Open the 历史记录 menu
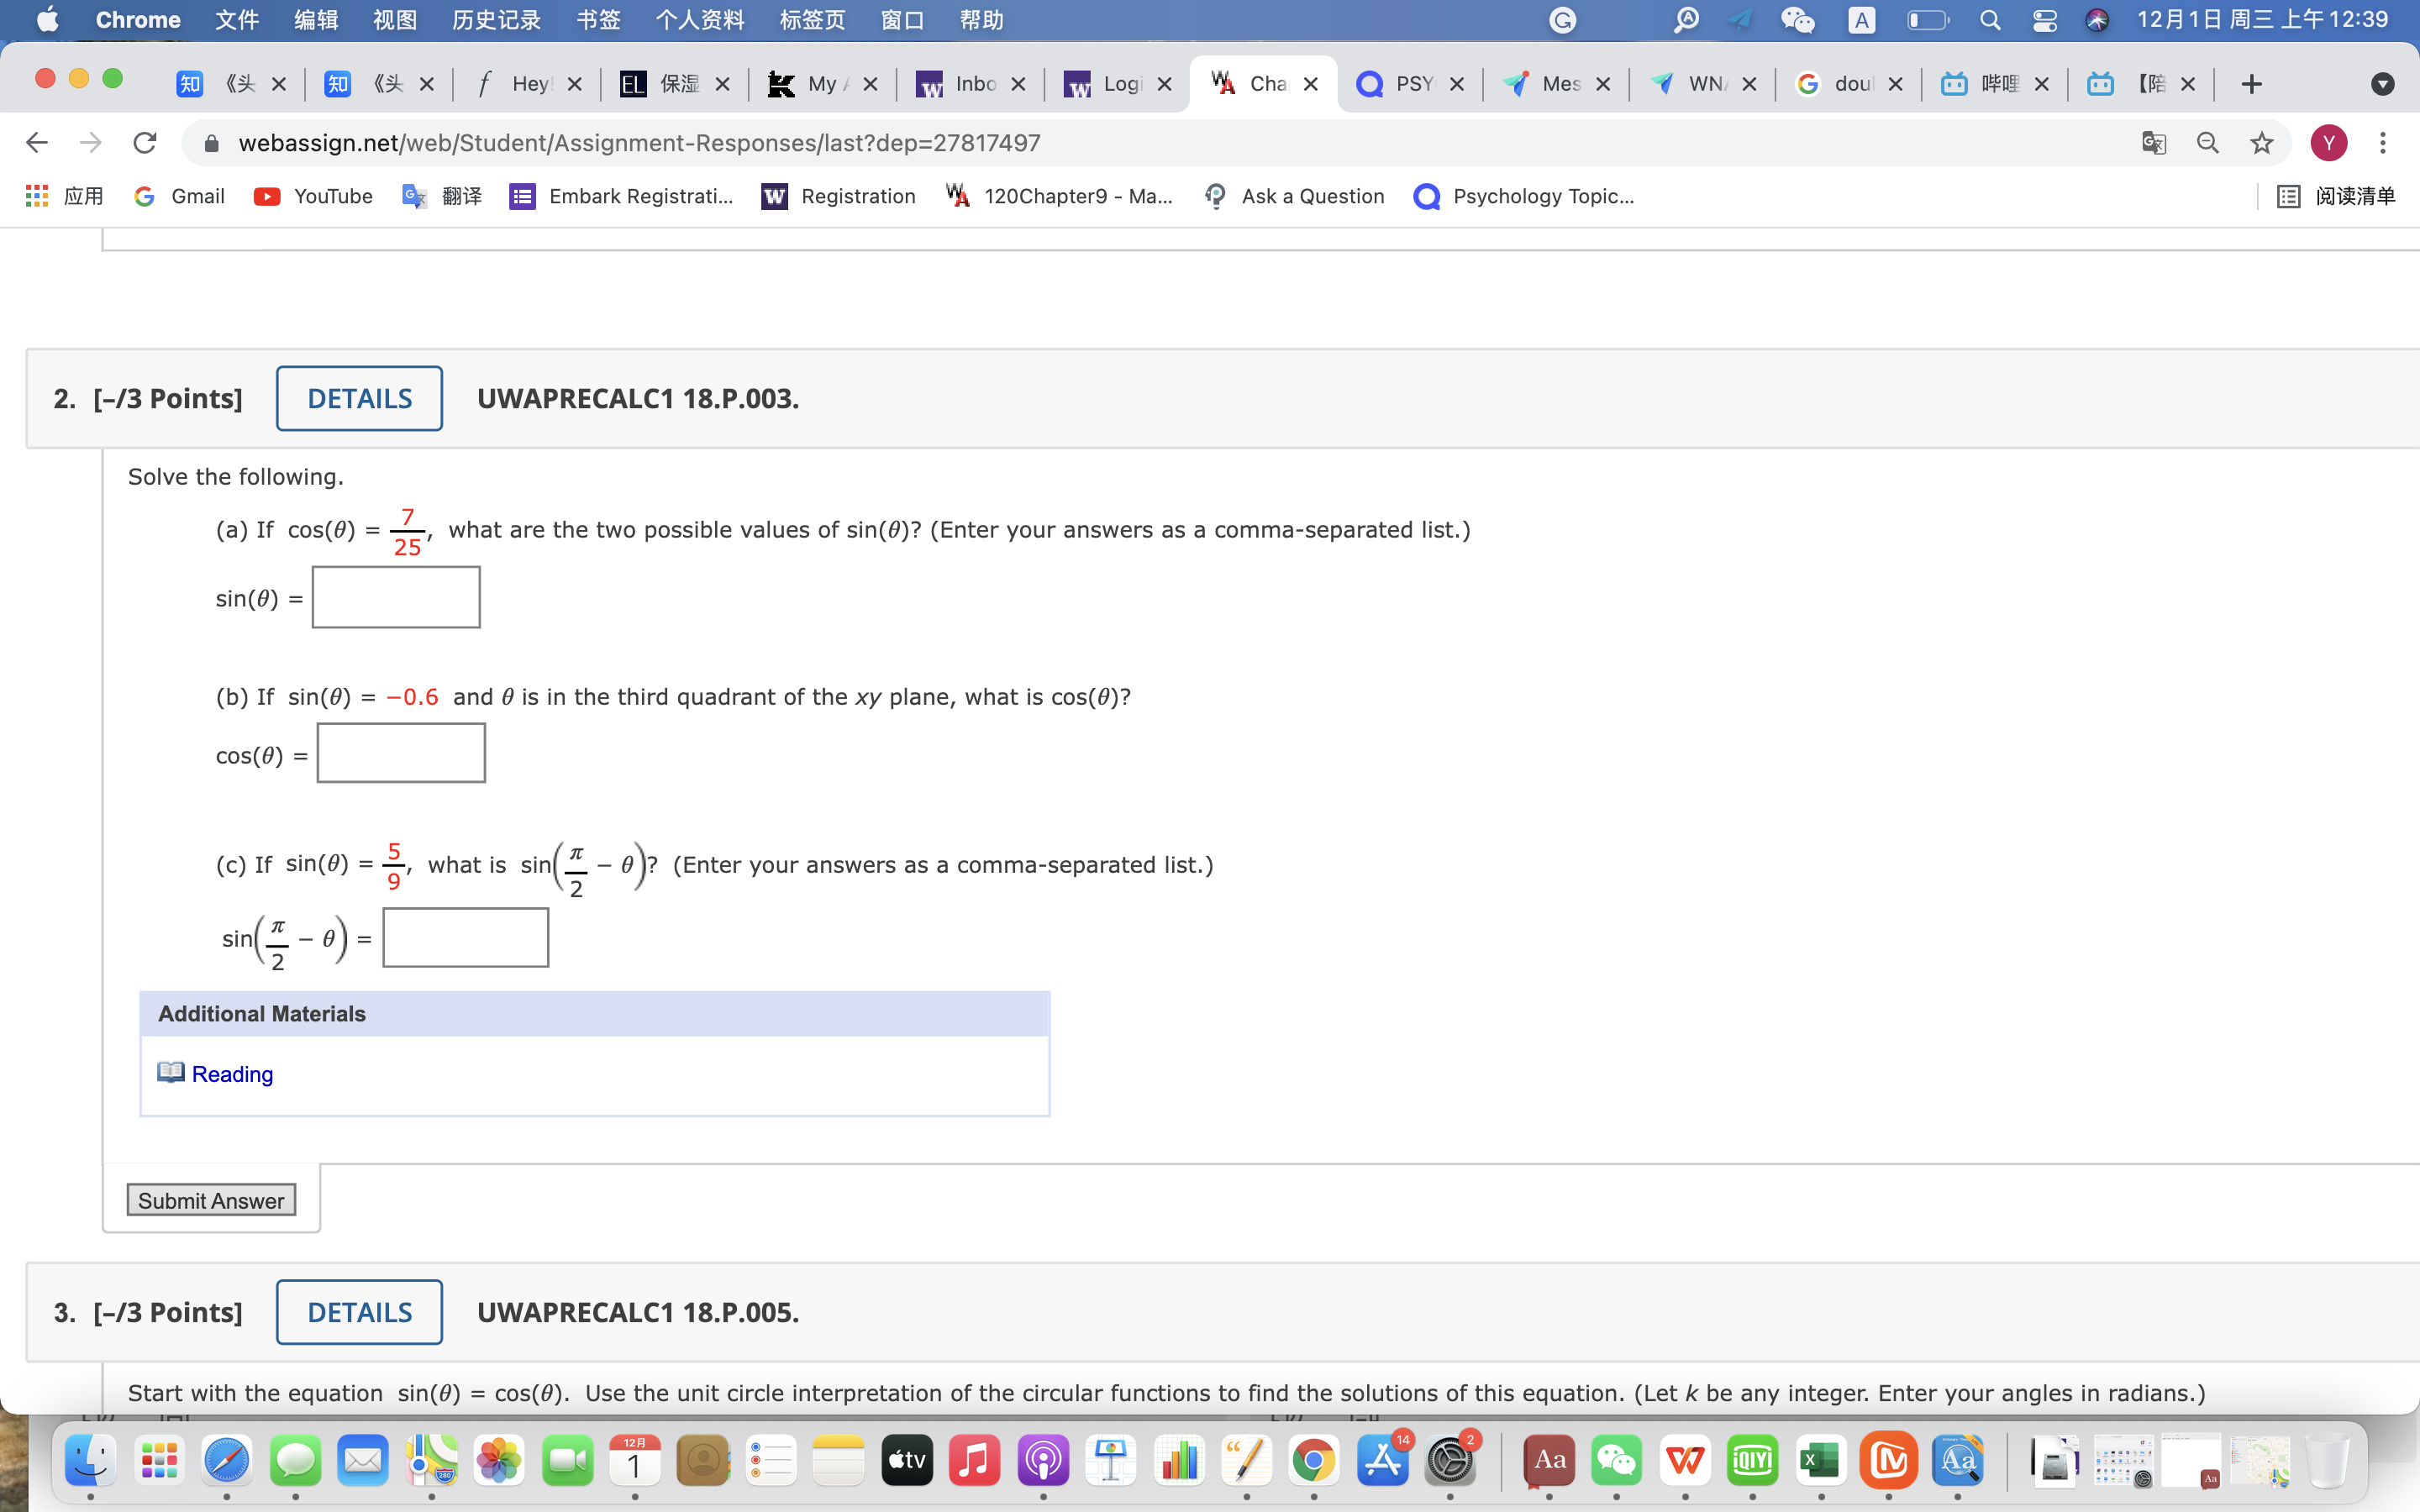Screen dimensions: 2420x1512 click(x=496, y=20)
